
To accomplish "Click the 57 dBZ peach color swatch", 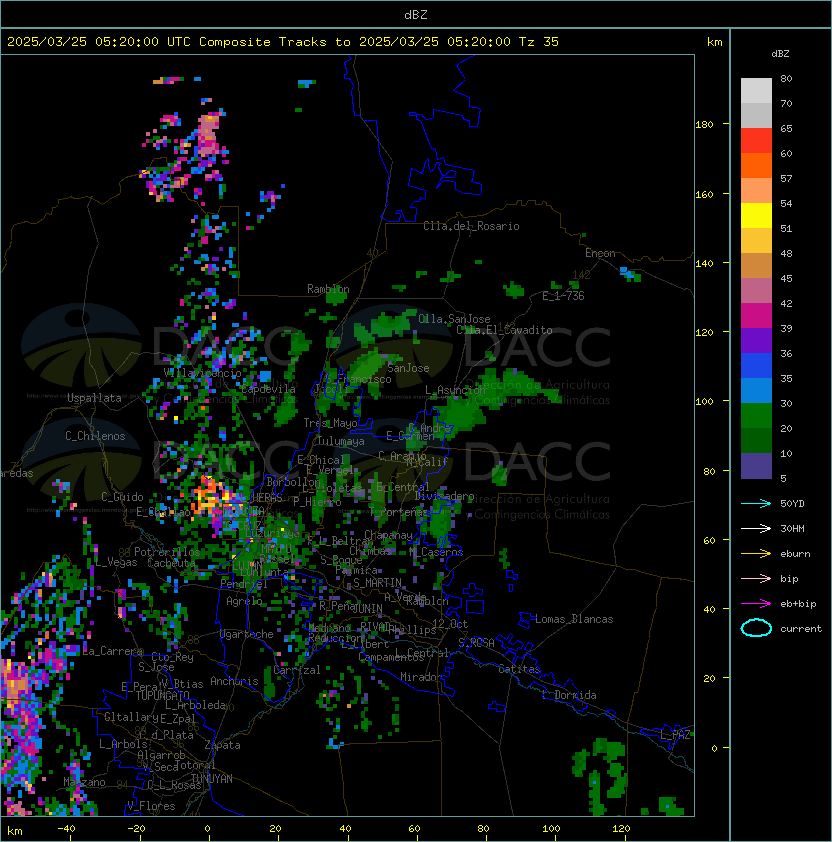I will [756, 191].
